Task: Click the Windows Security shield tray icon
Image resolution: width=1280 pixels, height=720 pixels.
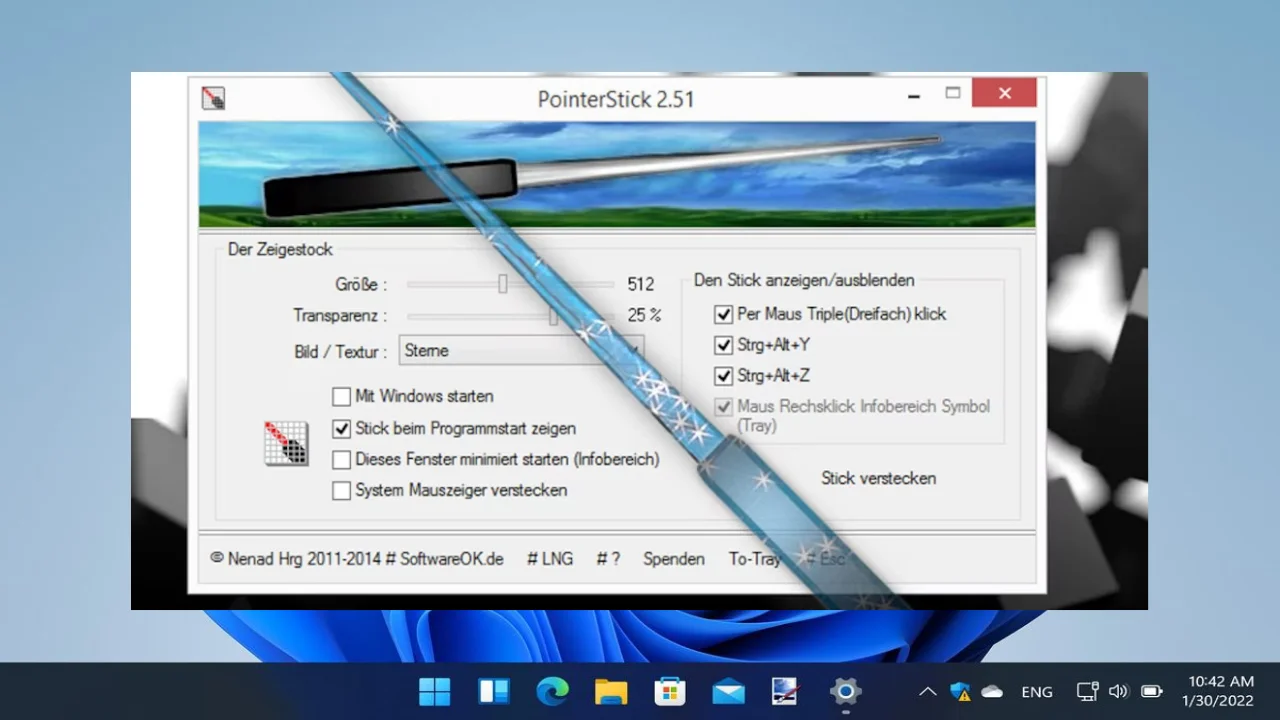Action: click(x=960, y=691)
